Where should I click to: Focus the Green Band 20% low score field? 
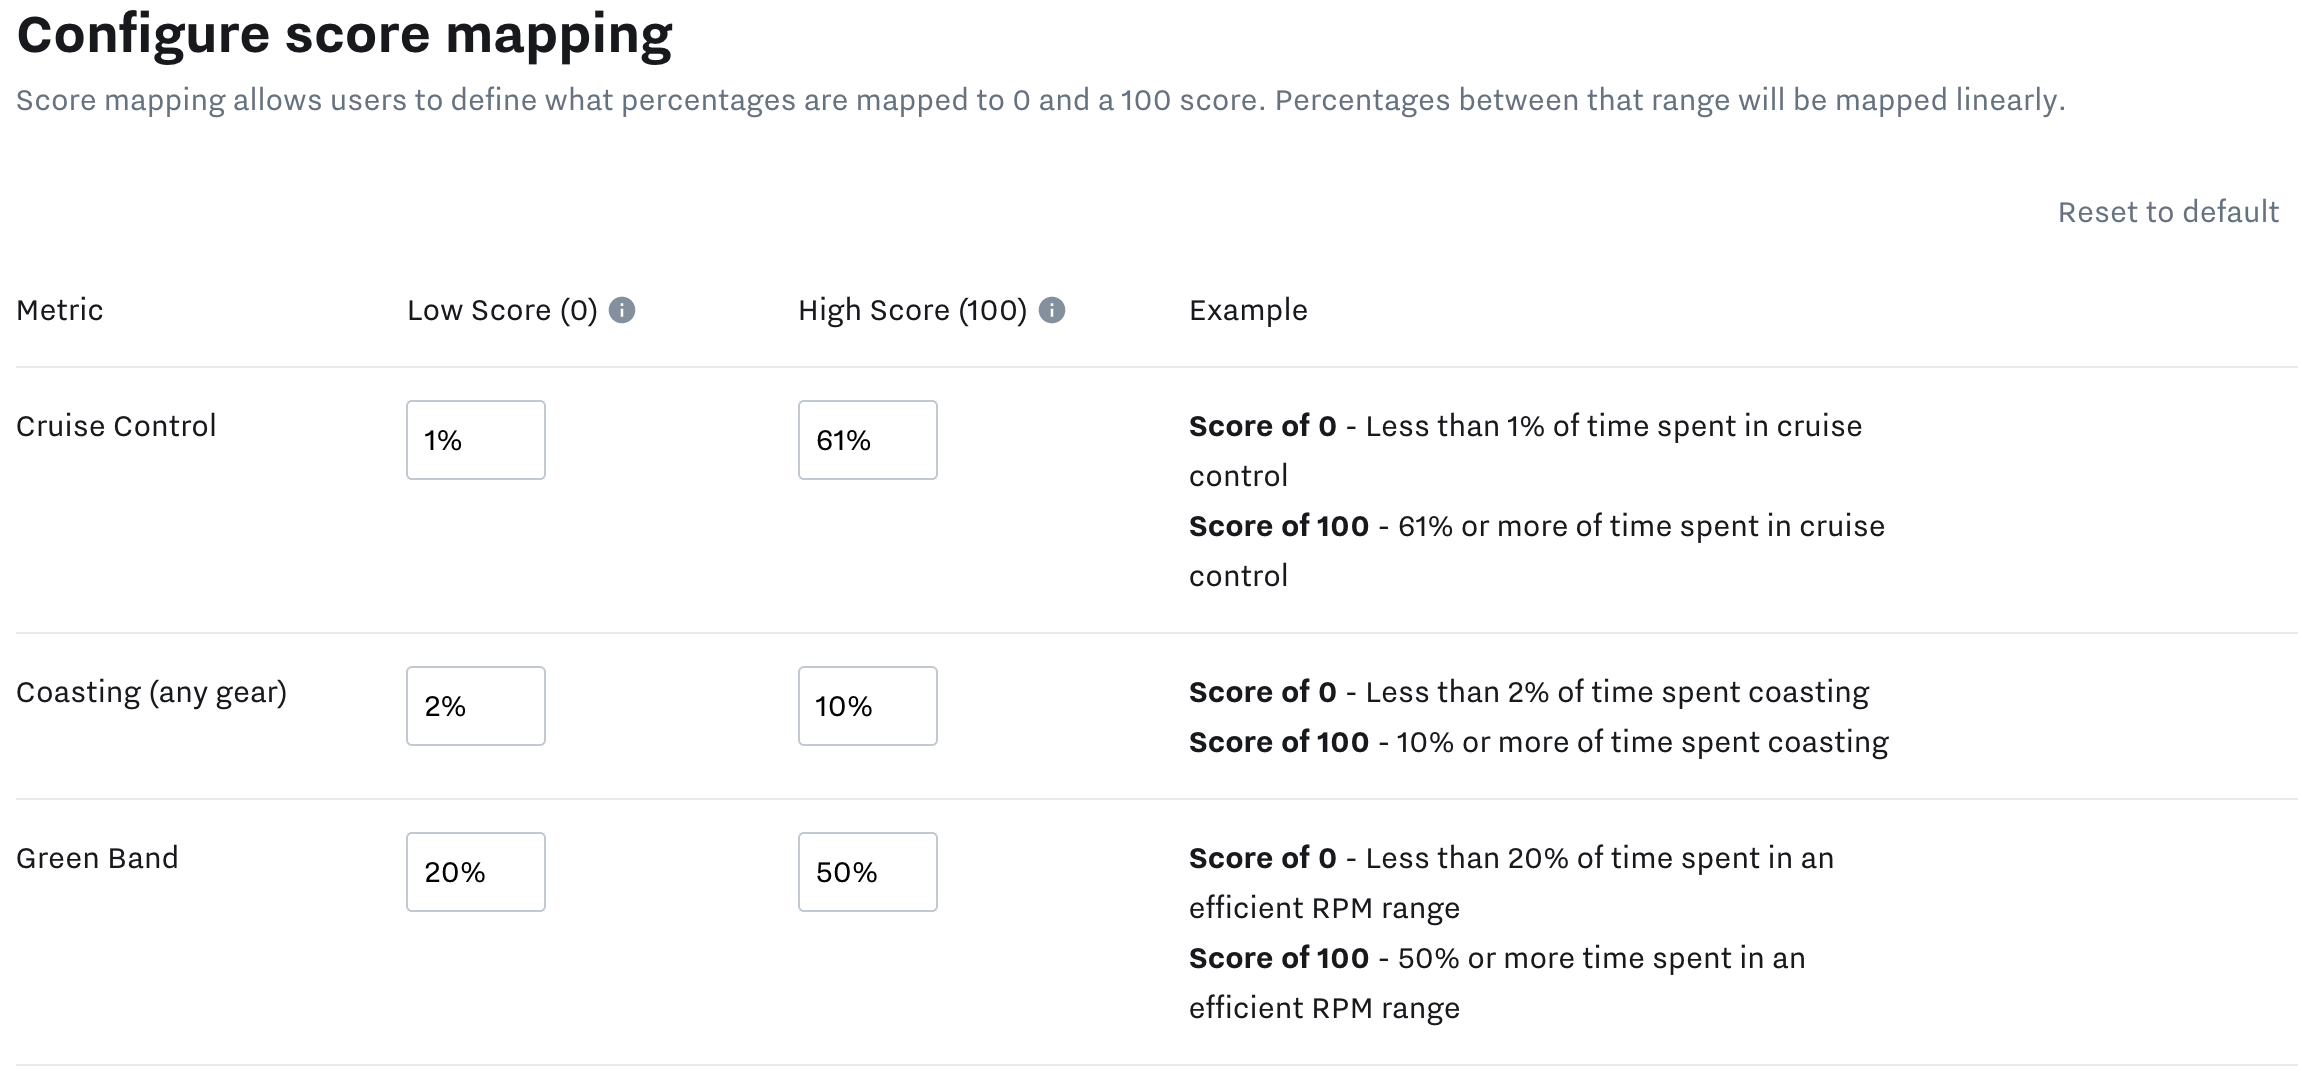476,872
